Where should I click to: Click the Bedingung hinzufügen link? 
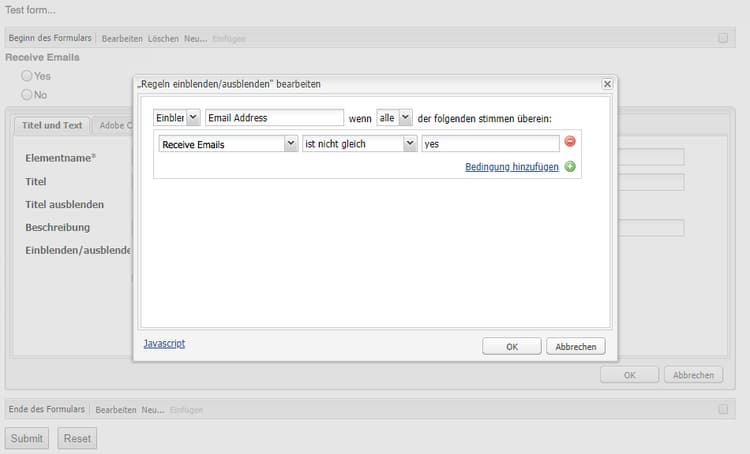tap(512, 166)
